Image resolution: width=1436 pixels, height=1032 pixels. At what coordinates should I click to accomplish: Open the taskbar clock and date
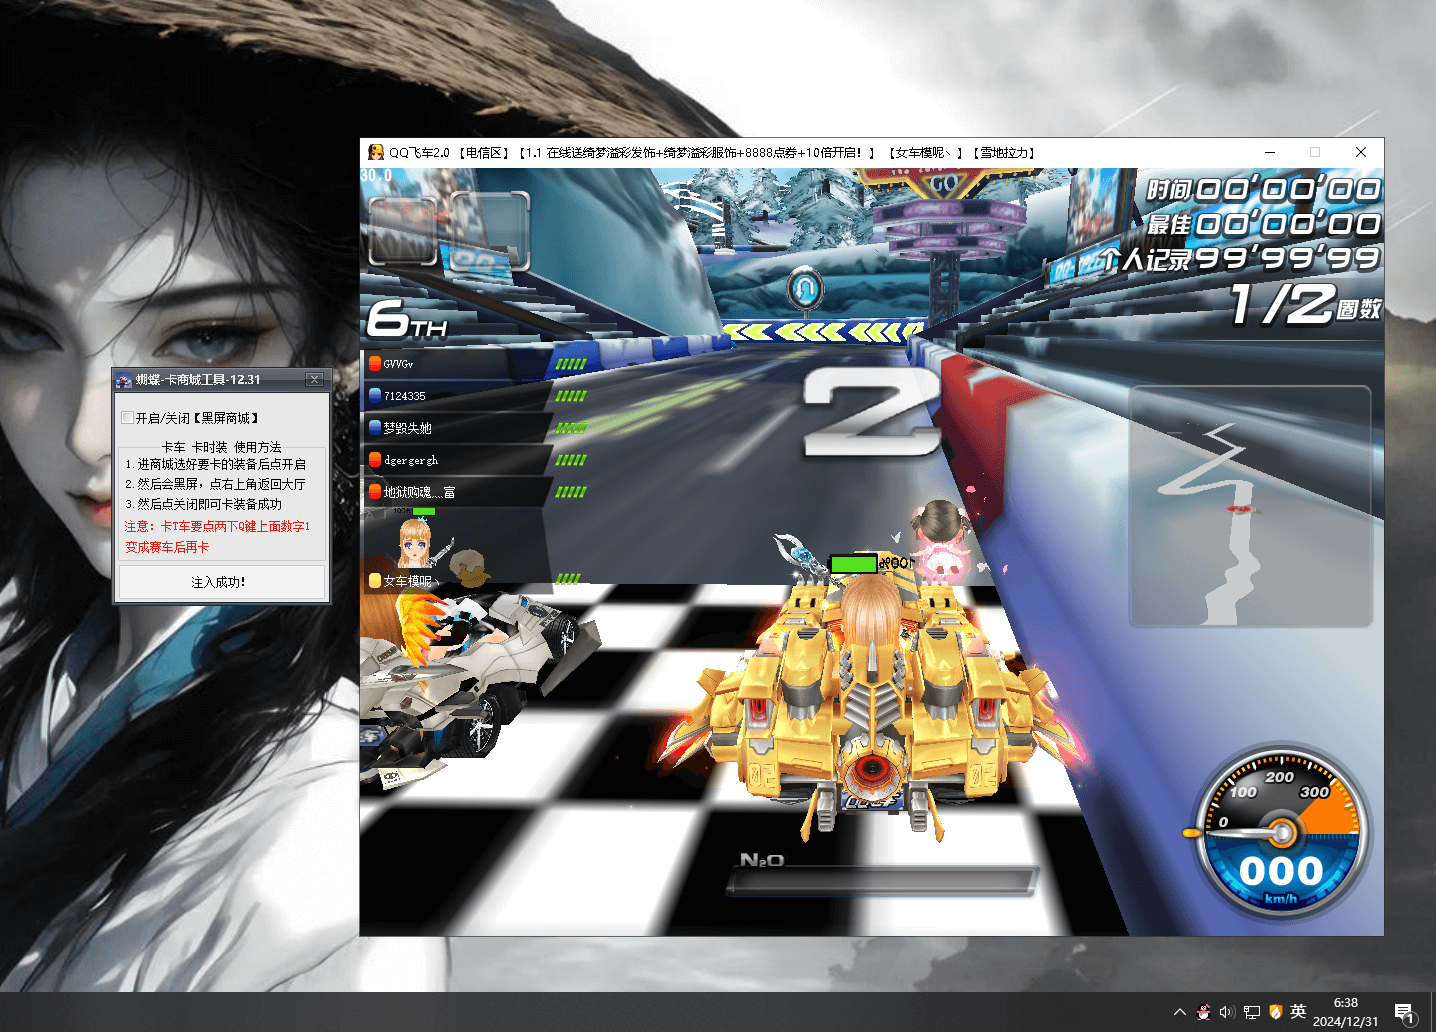pos(1345,1012)
